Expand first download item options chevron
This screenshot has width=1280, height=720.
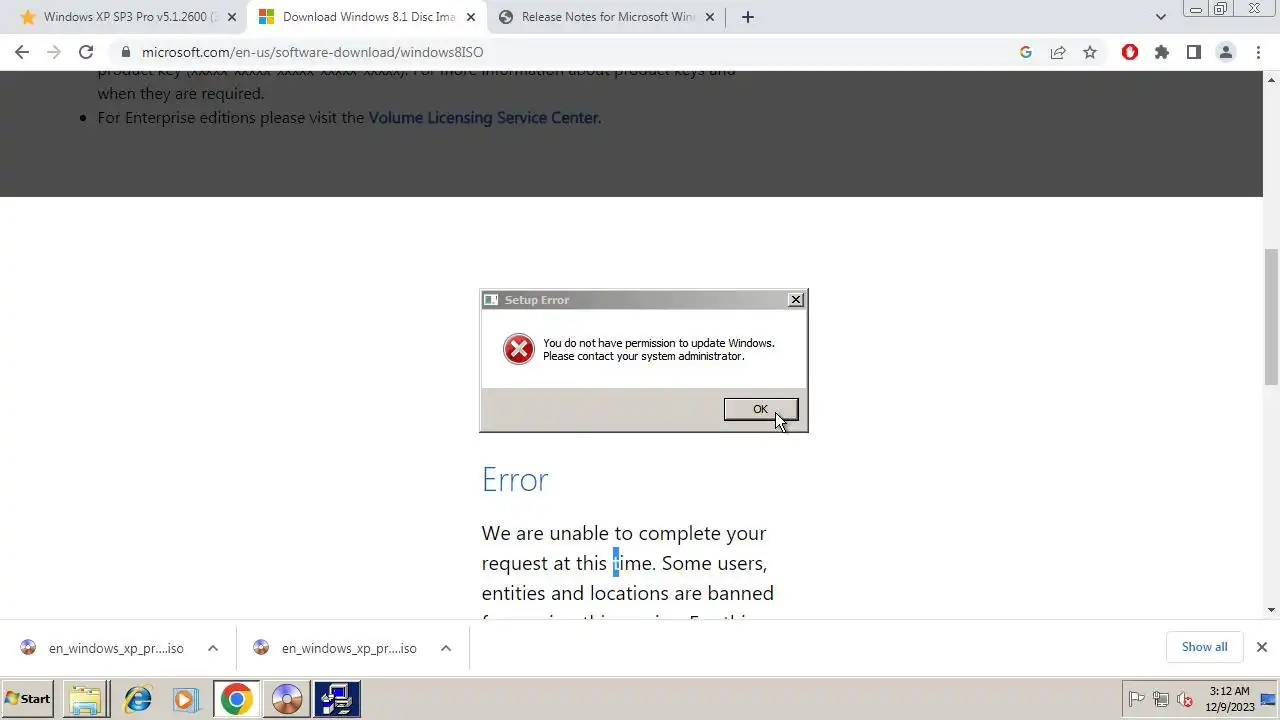click(x=213, y=648)
